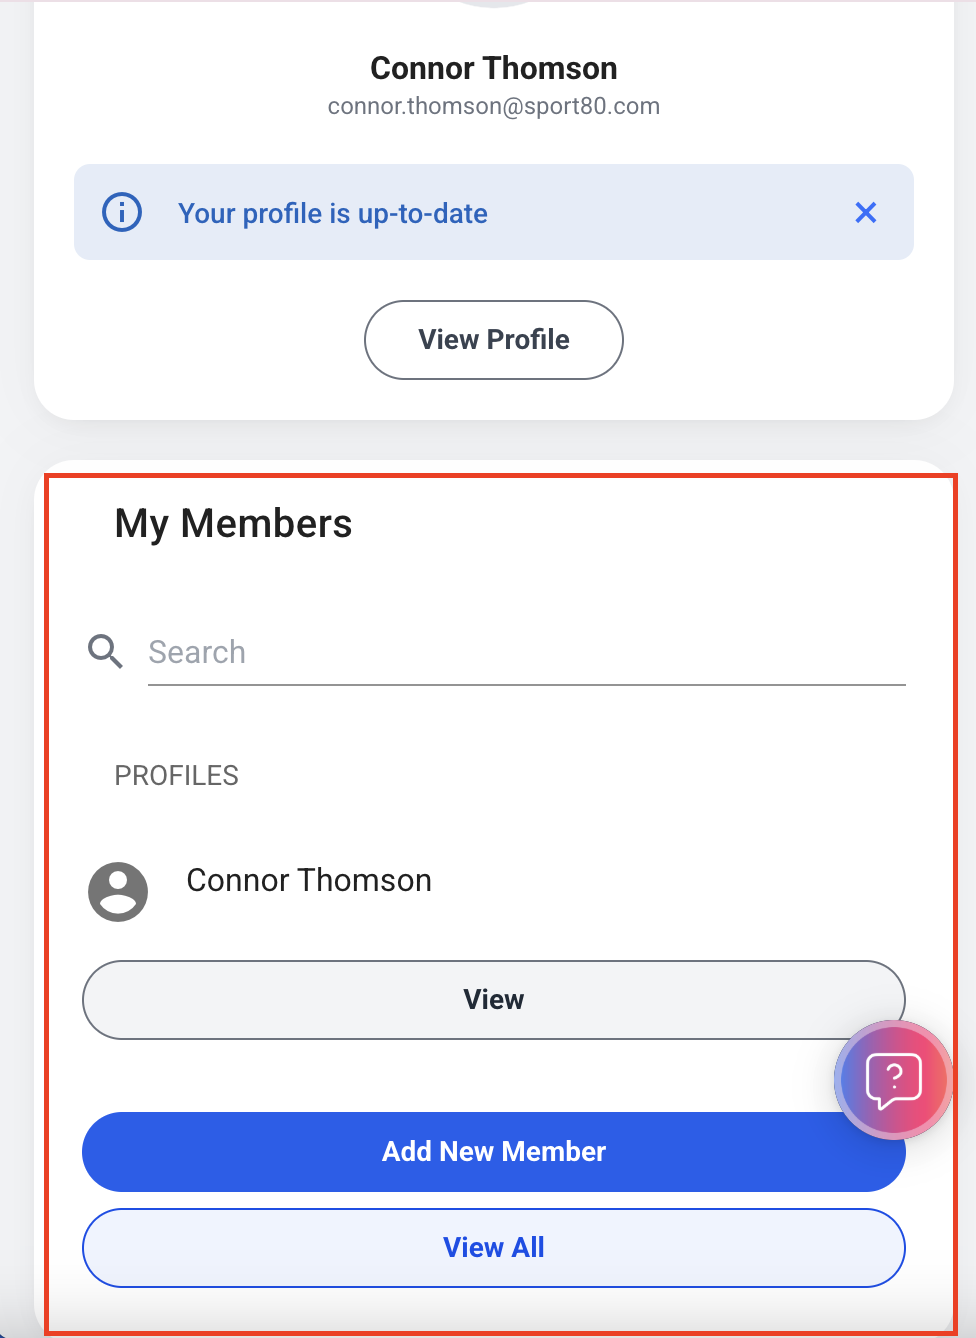Click the connor.thomson@sport80.com email address

pyautogui.click(x=494, y=106)
